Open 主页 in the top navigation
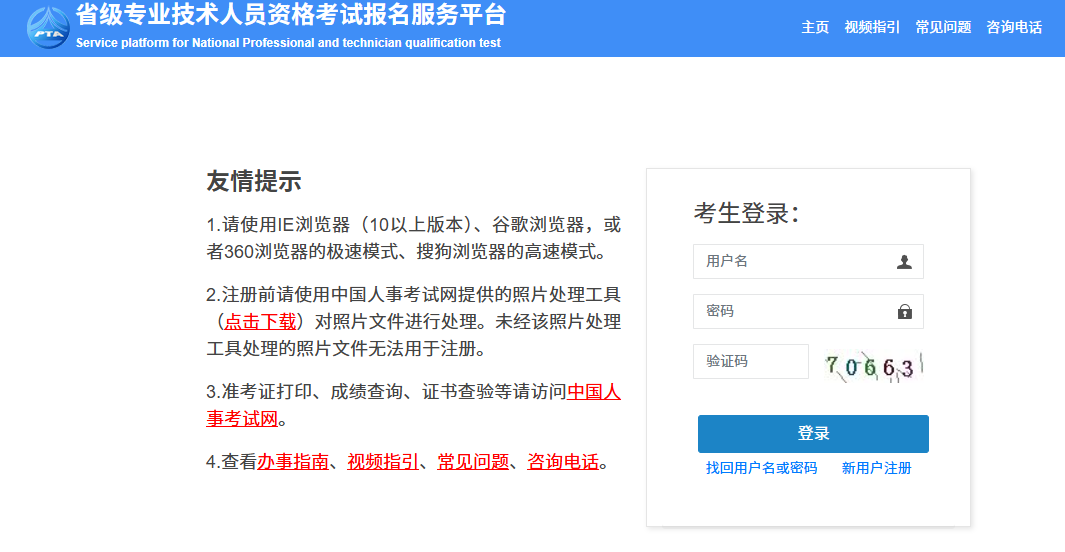 pos(815,28)
